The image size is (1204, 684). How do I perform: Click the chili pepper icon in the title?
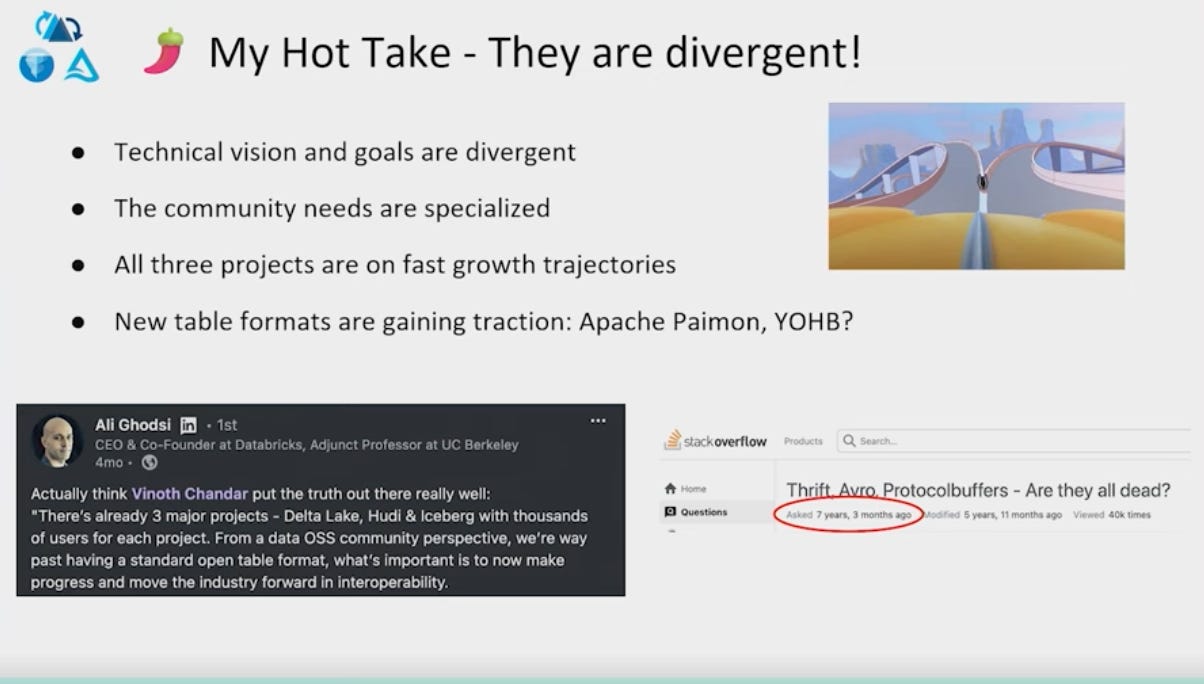[x=163, y=51]
